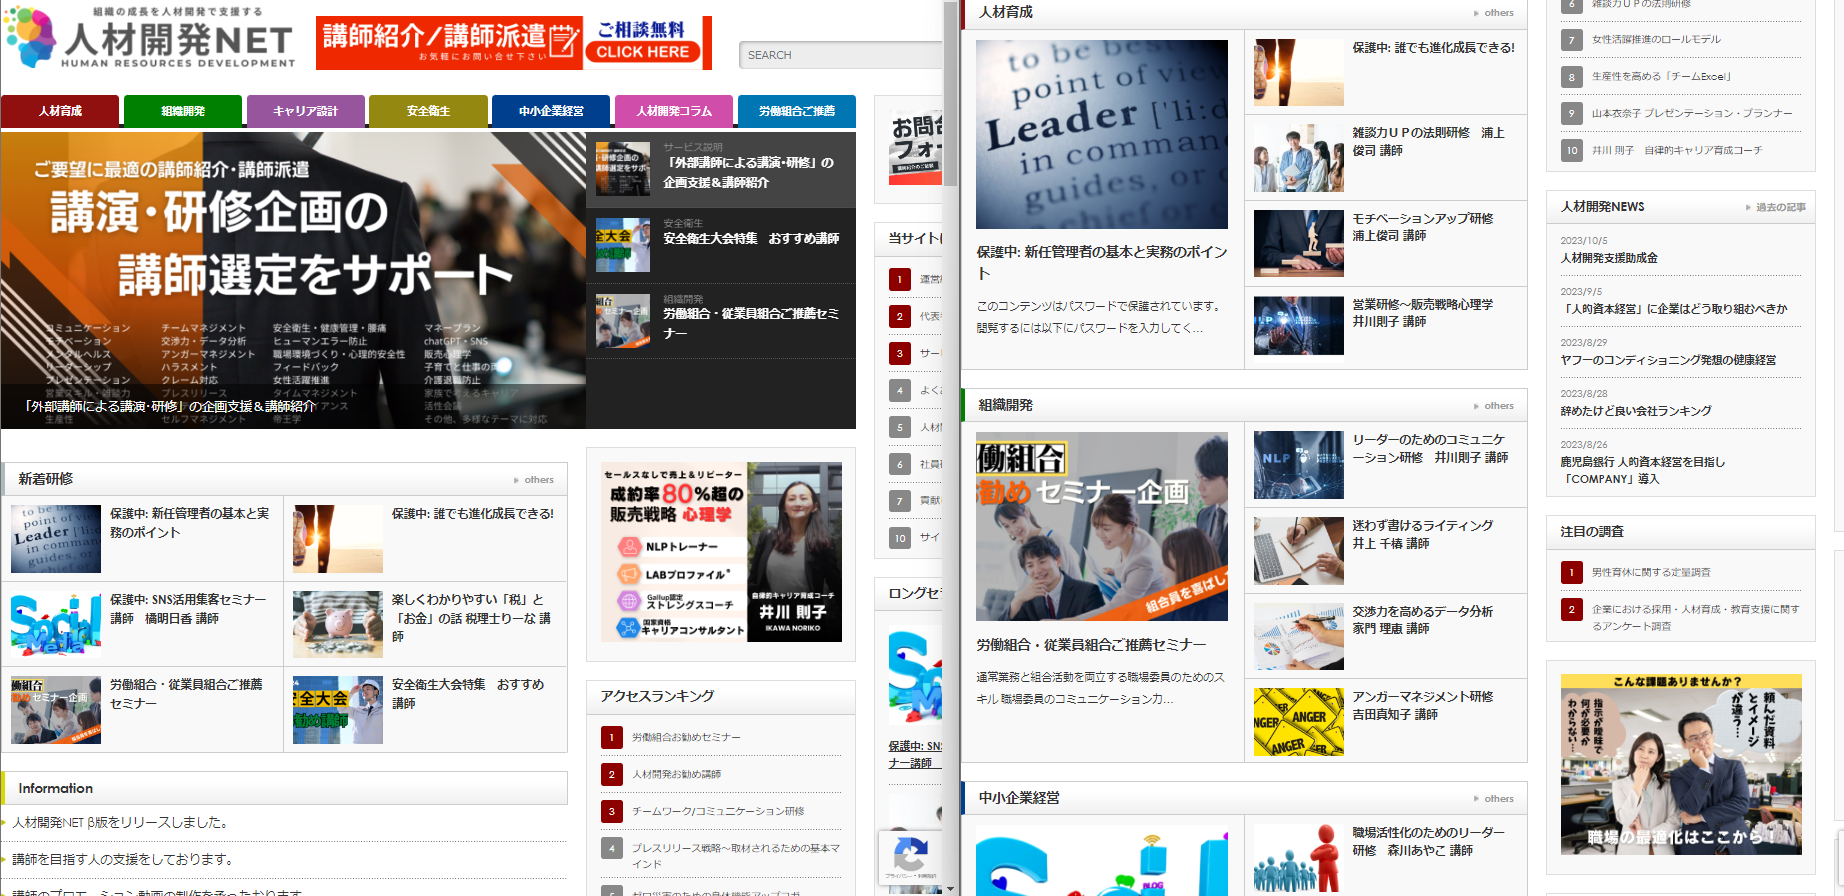Click Information item 人材開発NET β版をリリースしました

tap(120, 822)
